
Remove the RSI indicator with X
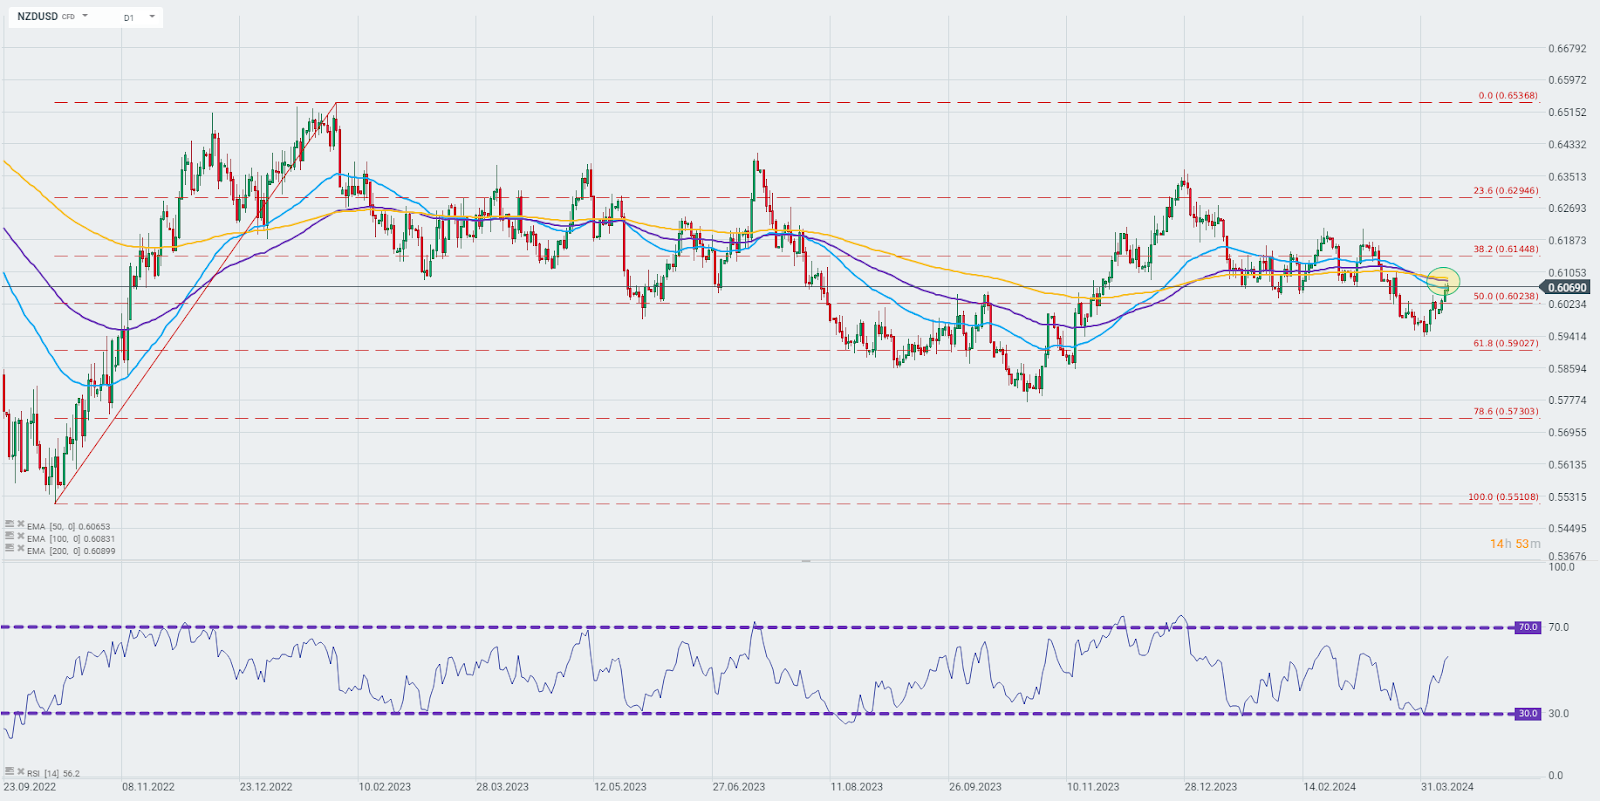pyautogui.click(x=20, y=772)
